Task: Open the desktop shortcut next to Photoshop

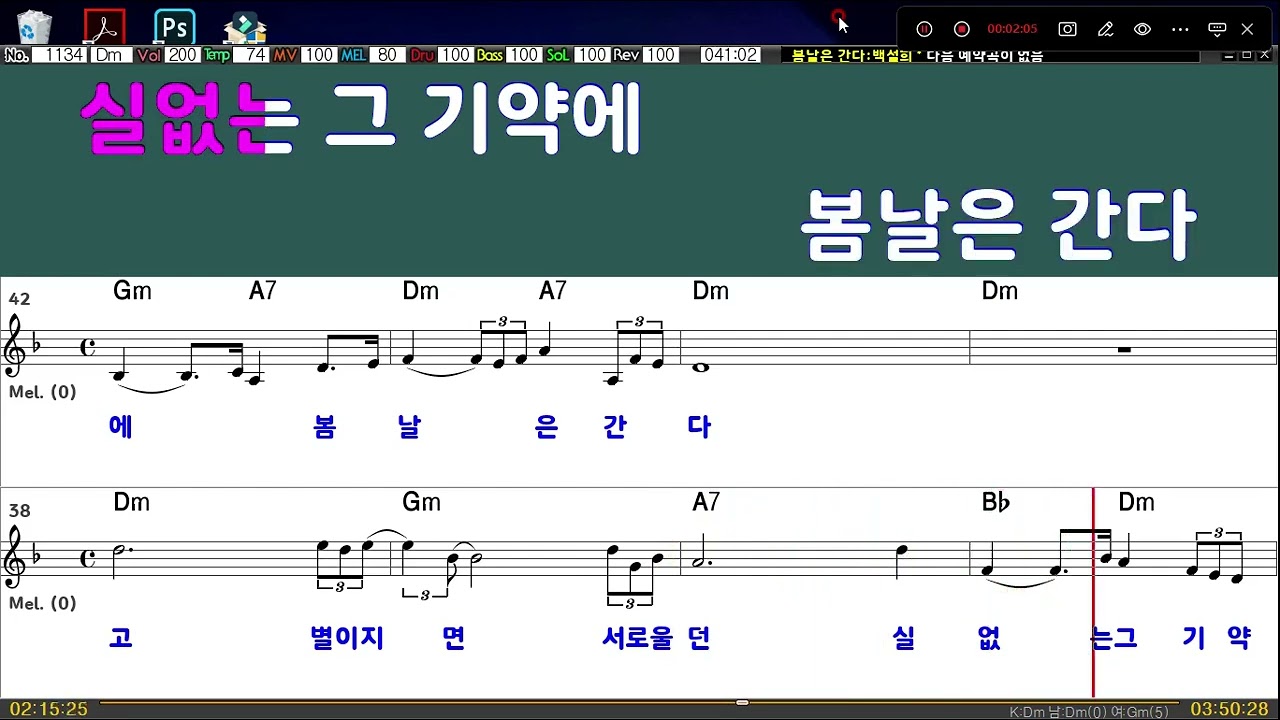Action: 245,27
